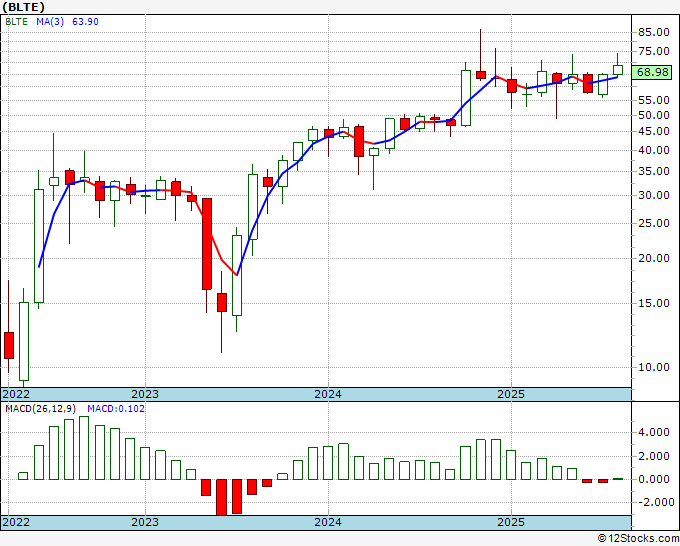
Task: Click the MACD:0.102 value label
Action: pyautogui.click(x=116, y=409)
